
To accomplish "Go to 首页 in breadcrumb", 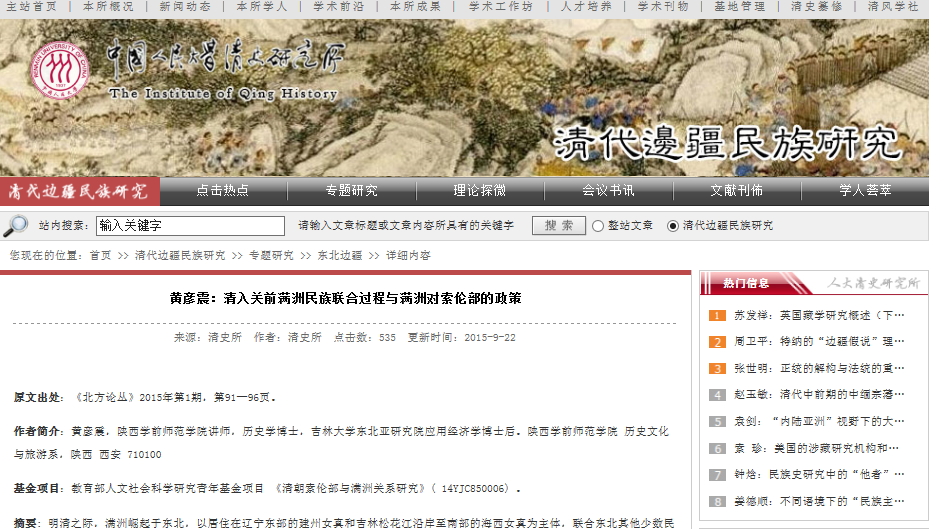I will click(100, 255).
